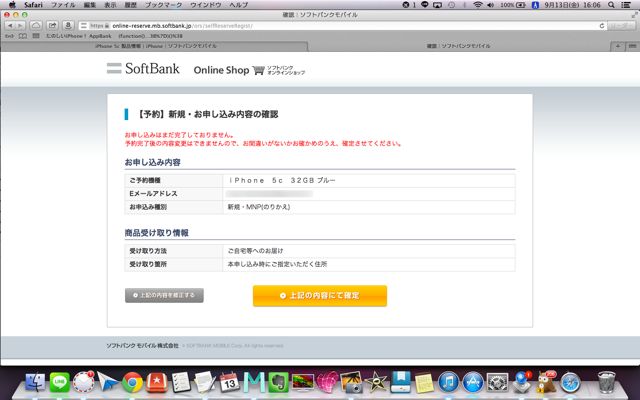Open the ヘルプ menu
Image resolution: width=640 pixels, height=400 pixels.
(x=238, y=5)
